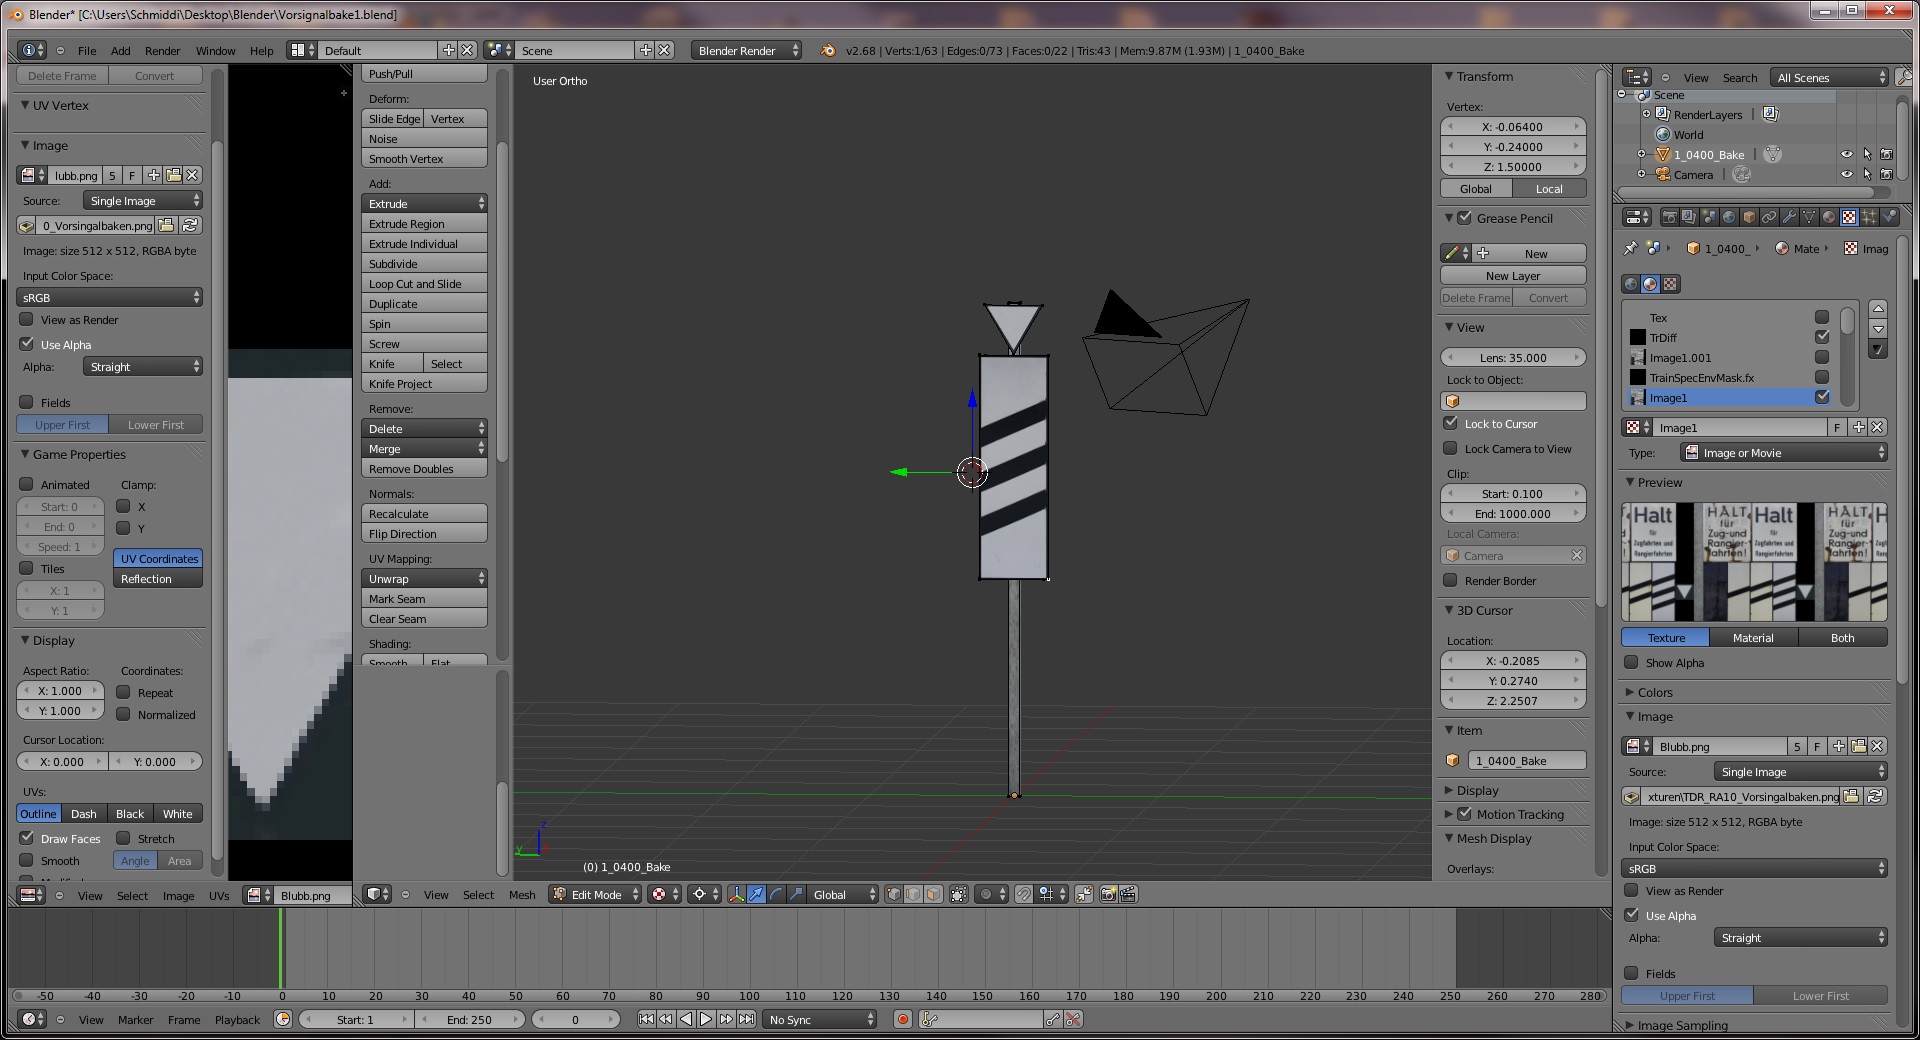Uncheck Draw Faces in UV display options
The image size is (1920, 1040).
27,839
